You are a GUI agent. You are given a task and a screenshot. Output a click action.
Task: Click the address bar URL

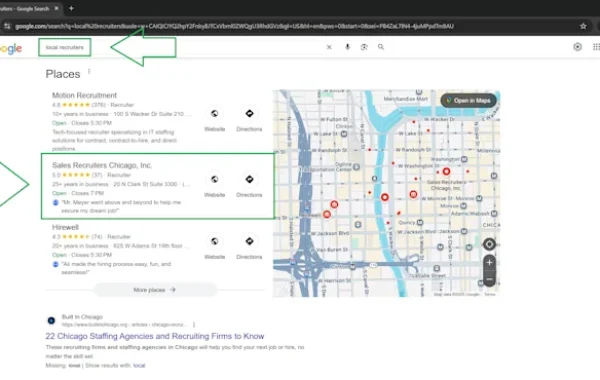(234, 26)
